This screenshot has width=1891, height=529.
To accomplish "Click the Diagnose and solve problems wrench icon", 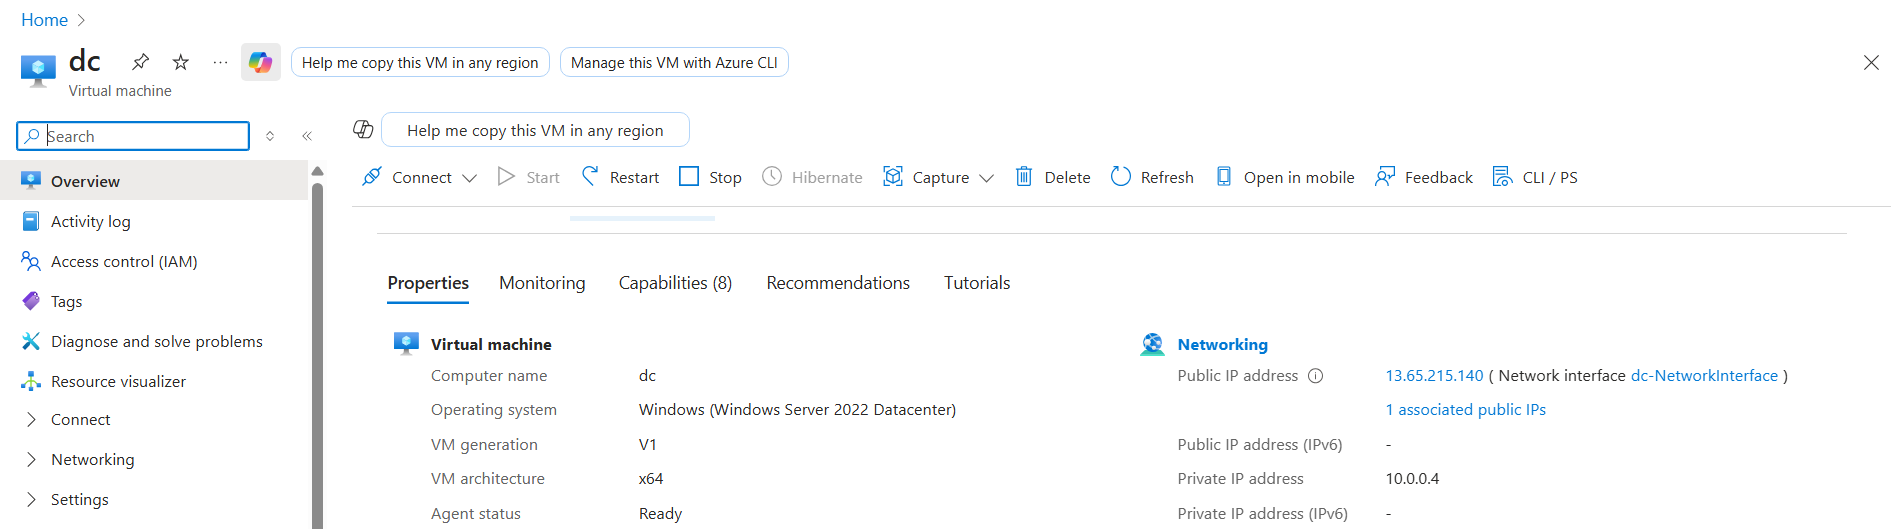I will point(31,341).
